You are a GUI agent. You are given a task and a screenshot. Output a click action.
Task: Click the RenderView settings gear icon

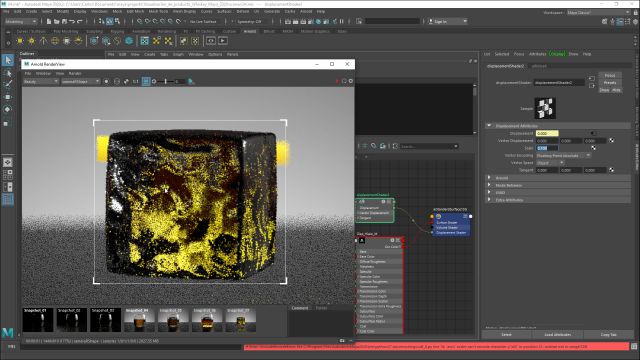[351, 81]
